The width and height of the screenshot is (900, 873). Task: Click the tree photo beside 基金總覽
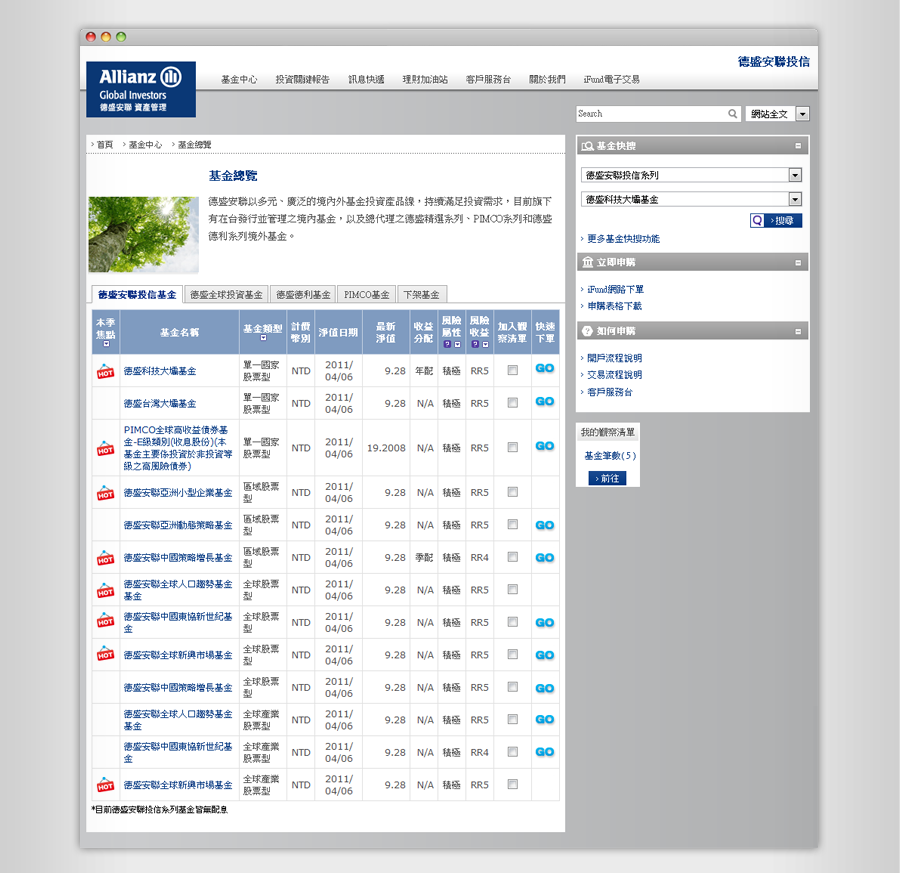tap(143, 234)
